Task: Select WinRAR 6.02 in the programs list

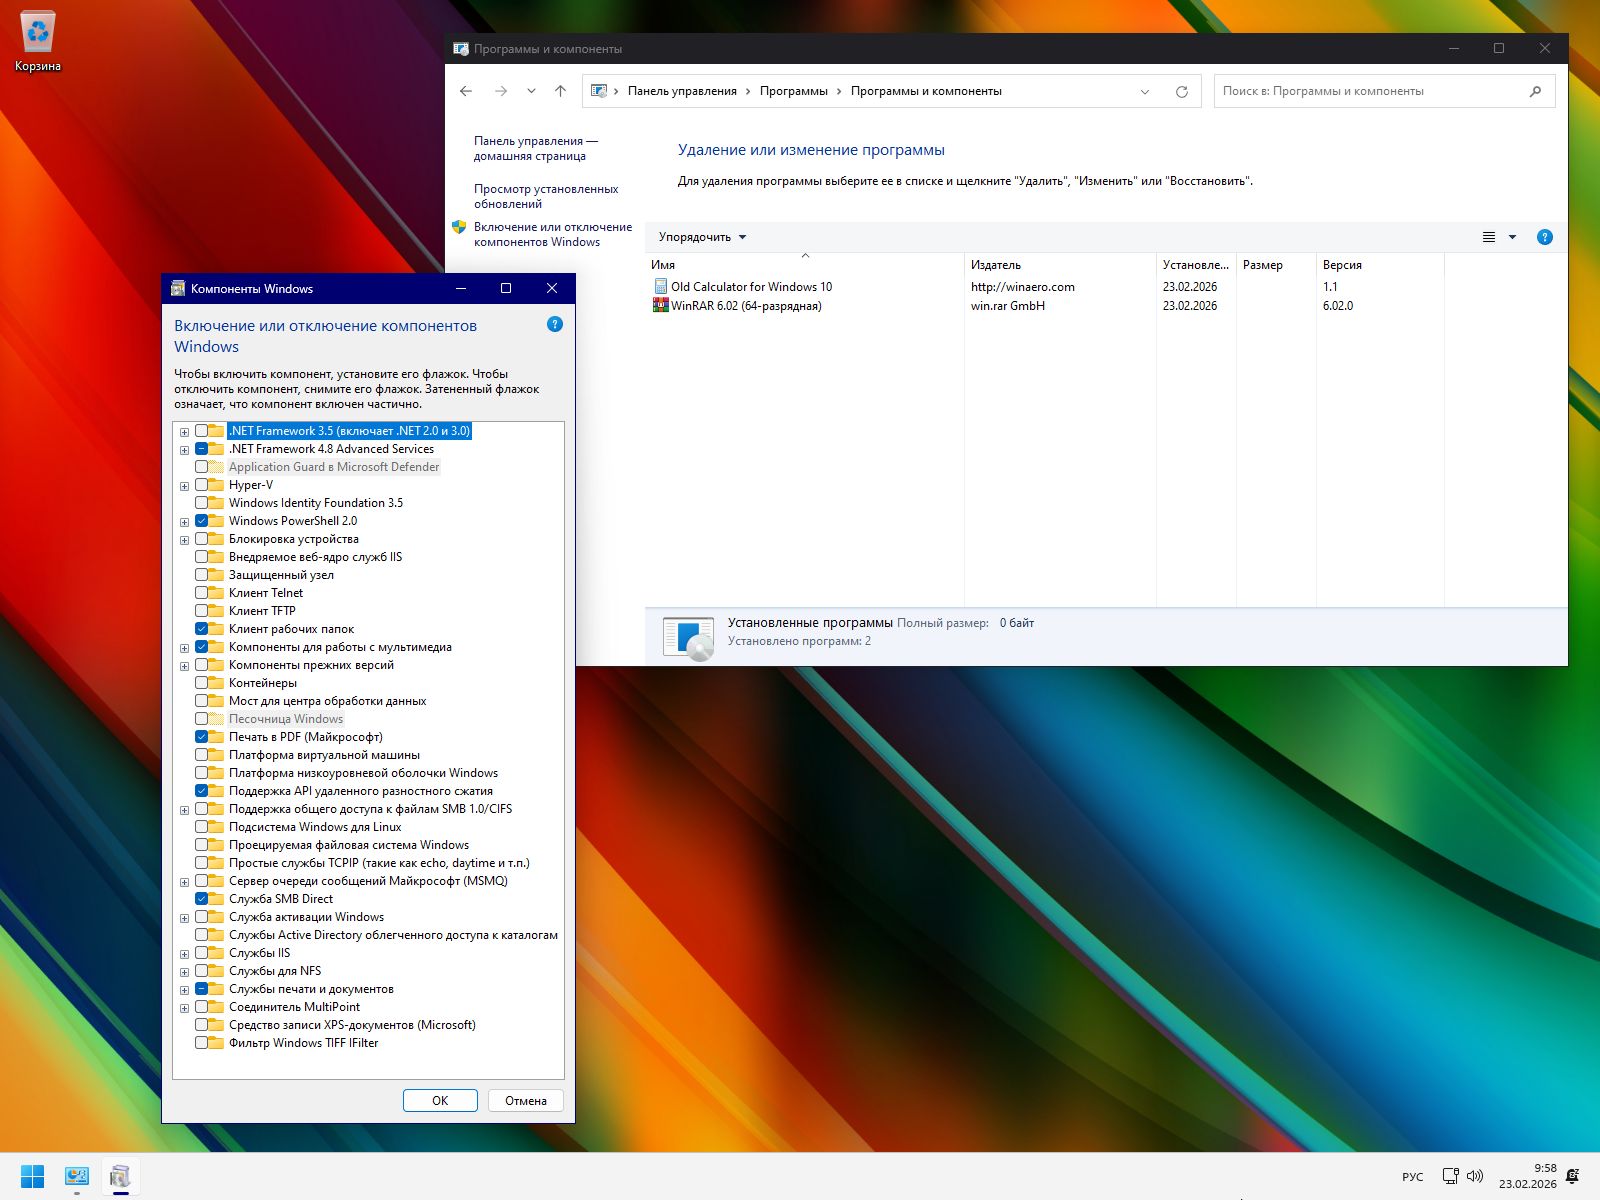Action: pos(746,306)
